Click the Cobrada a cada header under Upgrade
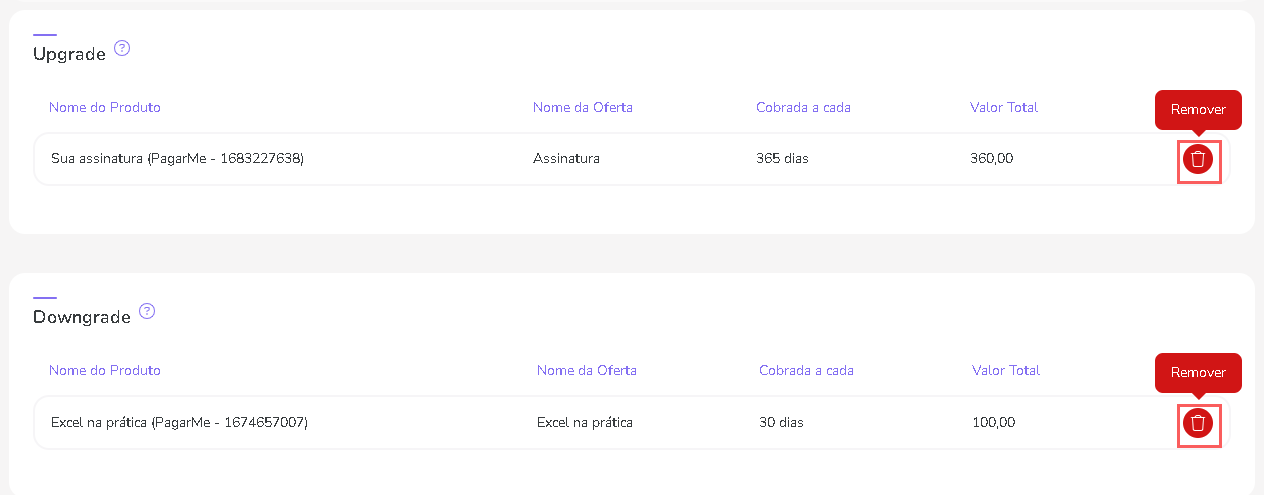 804,107
